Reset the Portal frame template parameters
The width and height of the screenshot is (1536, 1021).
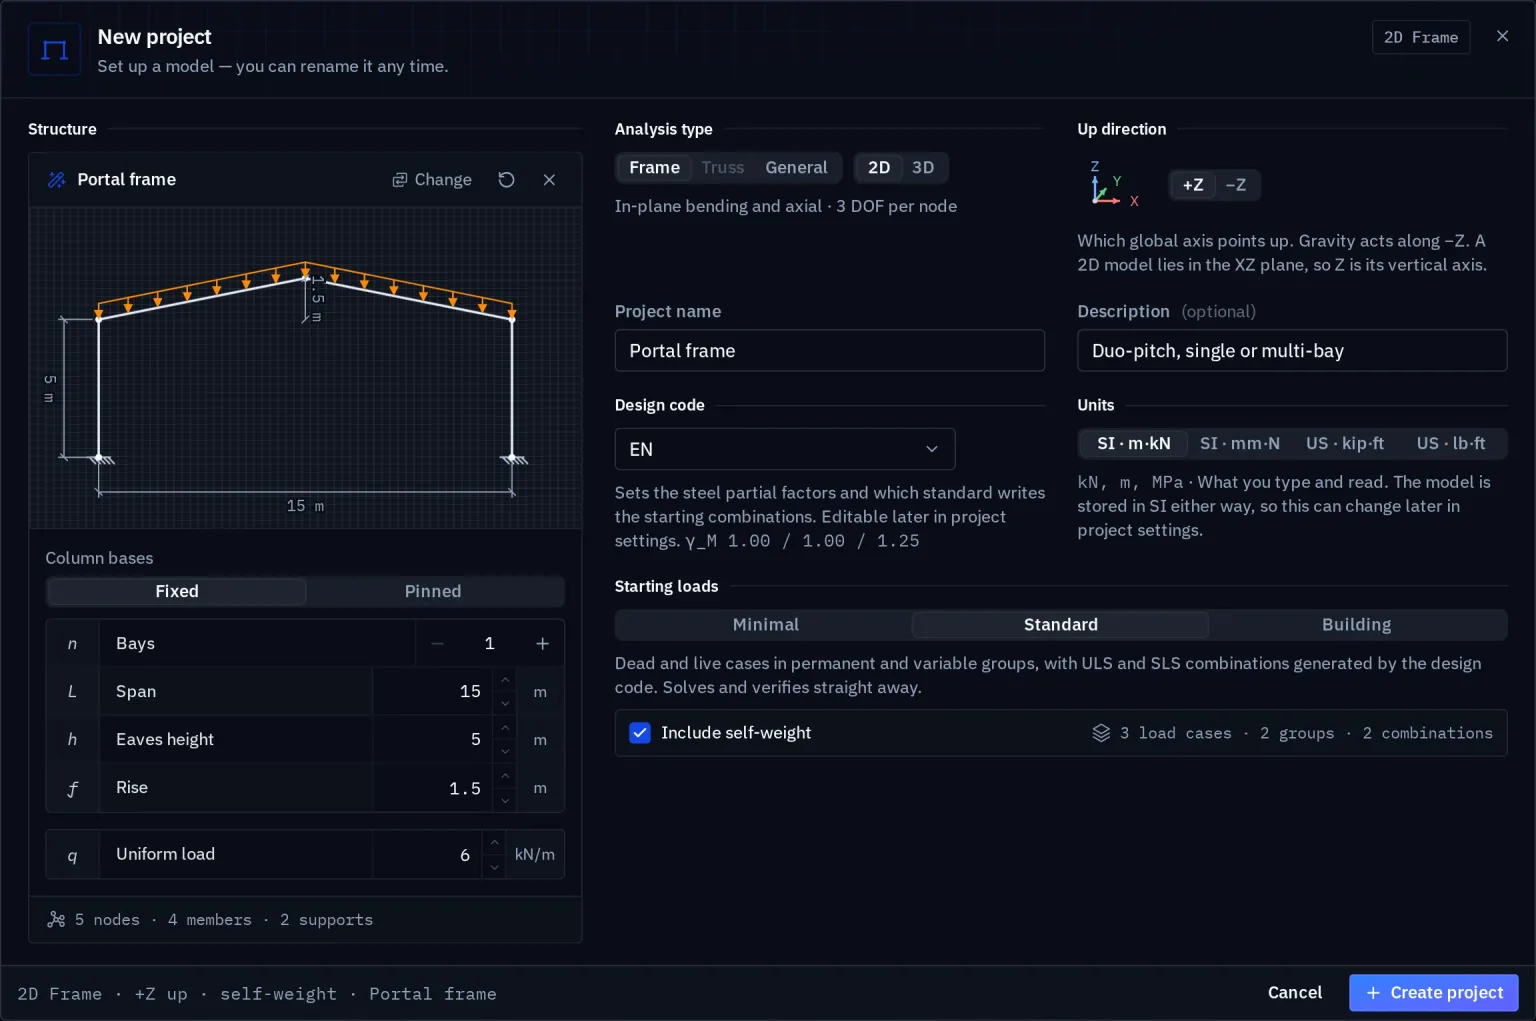[x=506, y=180]
